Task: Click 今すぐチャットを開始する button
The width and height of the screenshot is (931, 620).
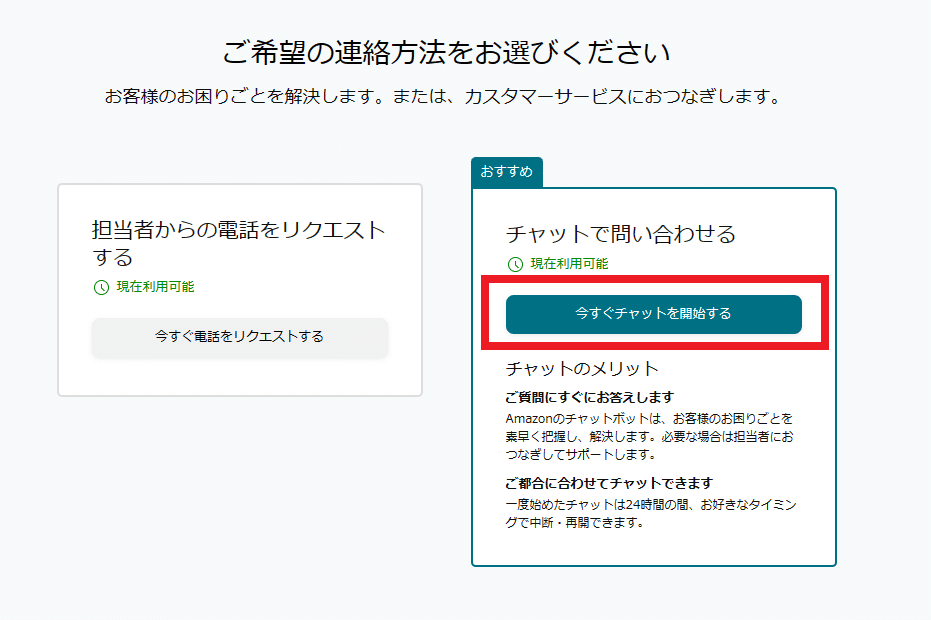Action: coord(654,314)
